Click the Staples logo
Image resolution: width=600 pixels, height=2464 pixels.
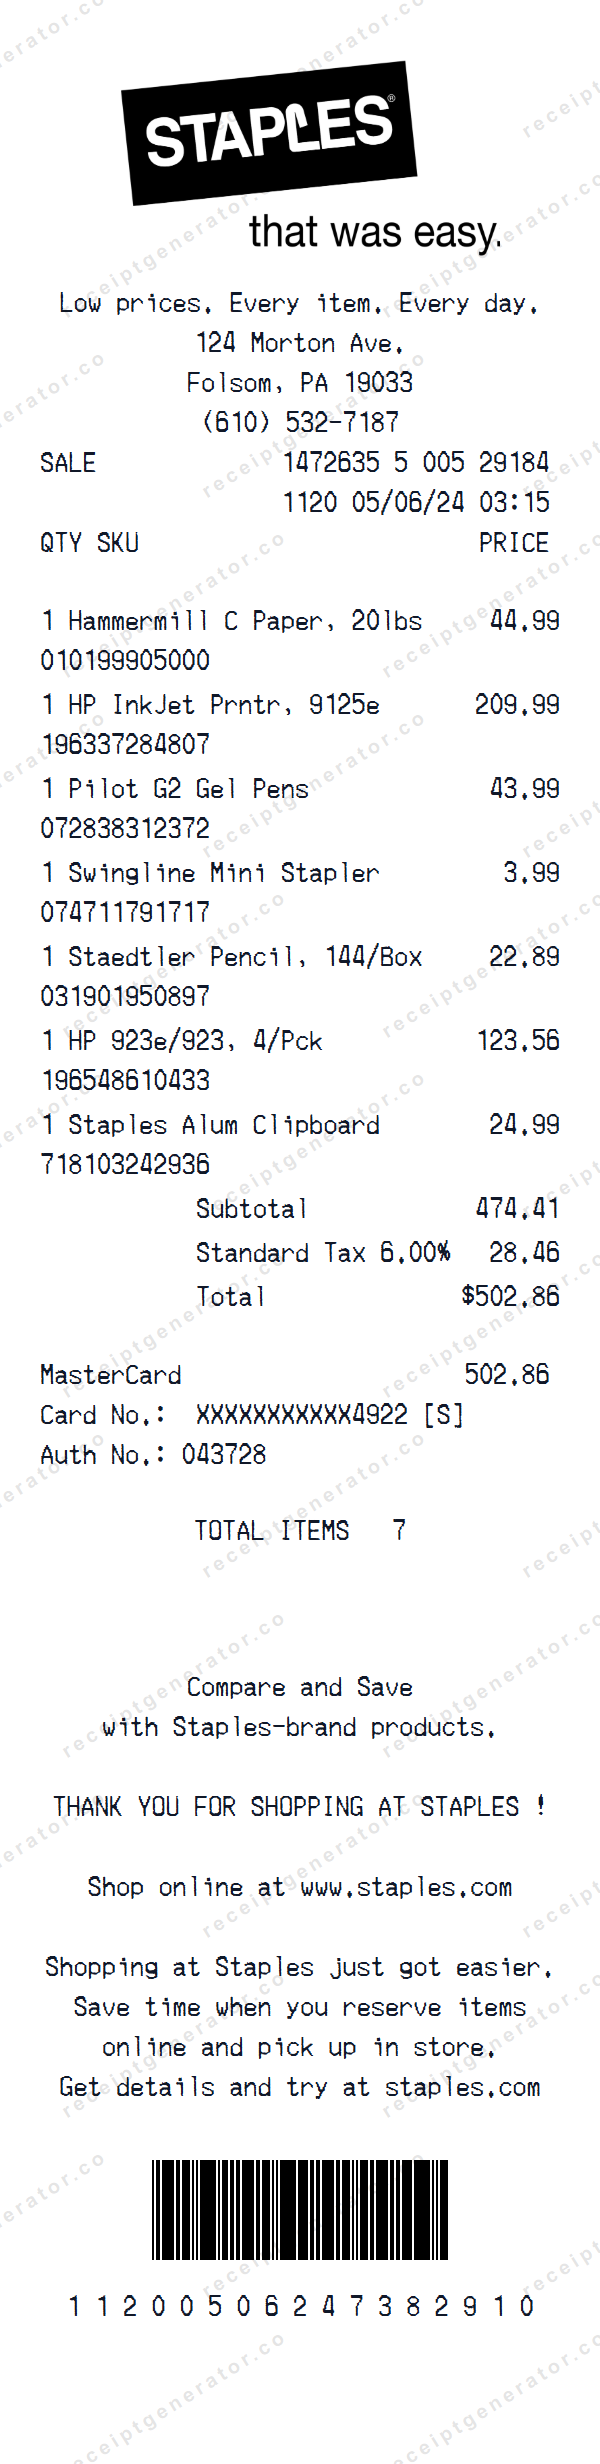[x=269, y=132]
